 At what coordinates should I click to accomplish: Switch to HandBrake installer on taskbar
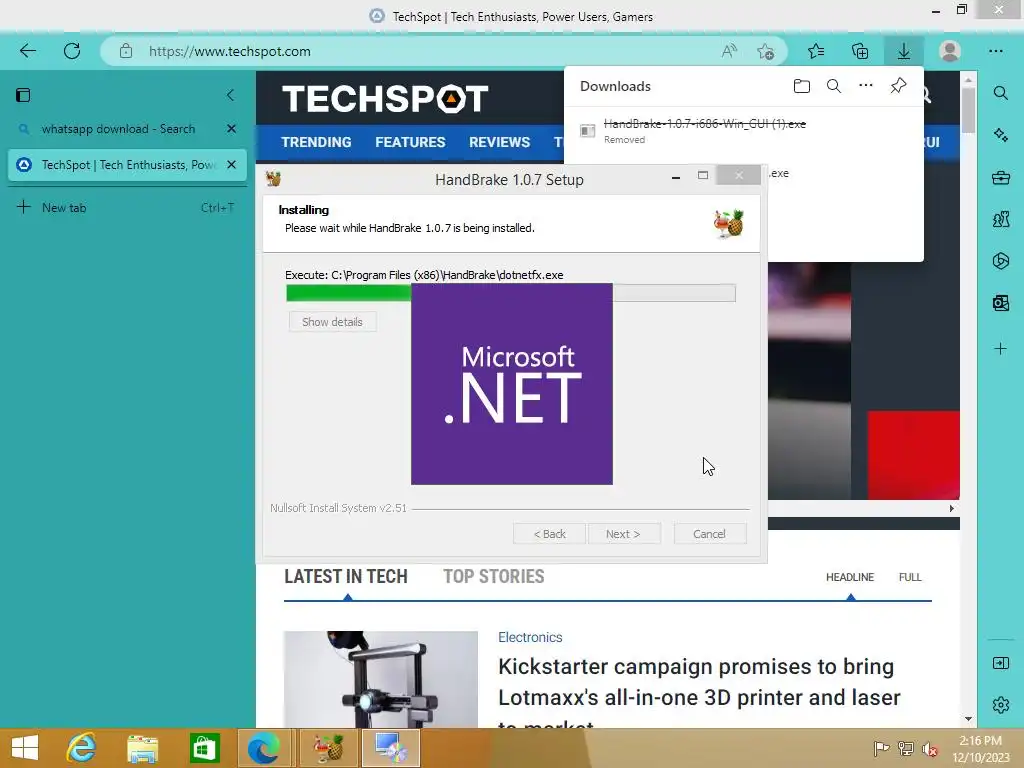(329, 748)
